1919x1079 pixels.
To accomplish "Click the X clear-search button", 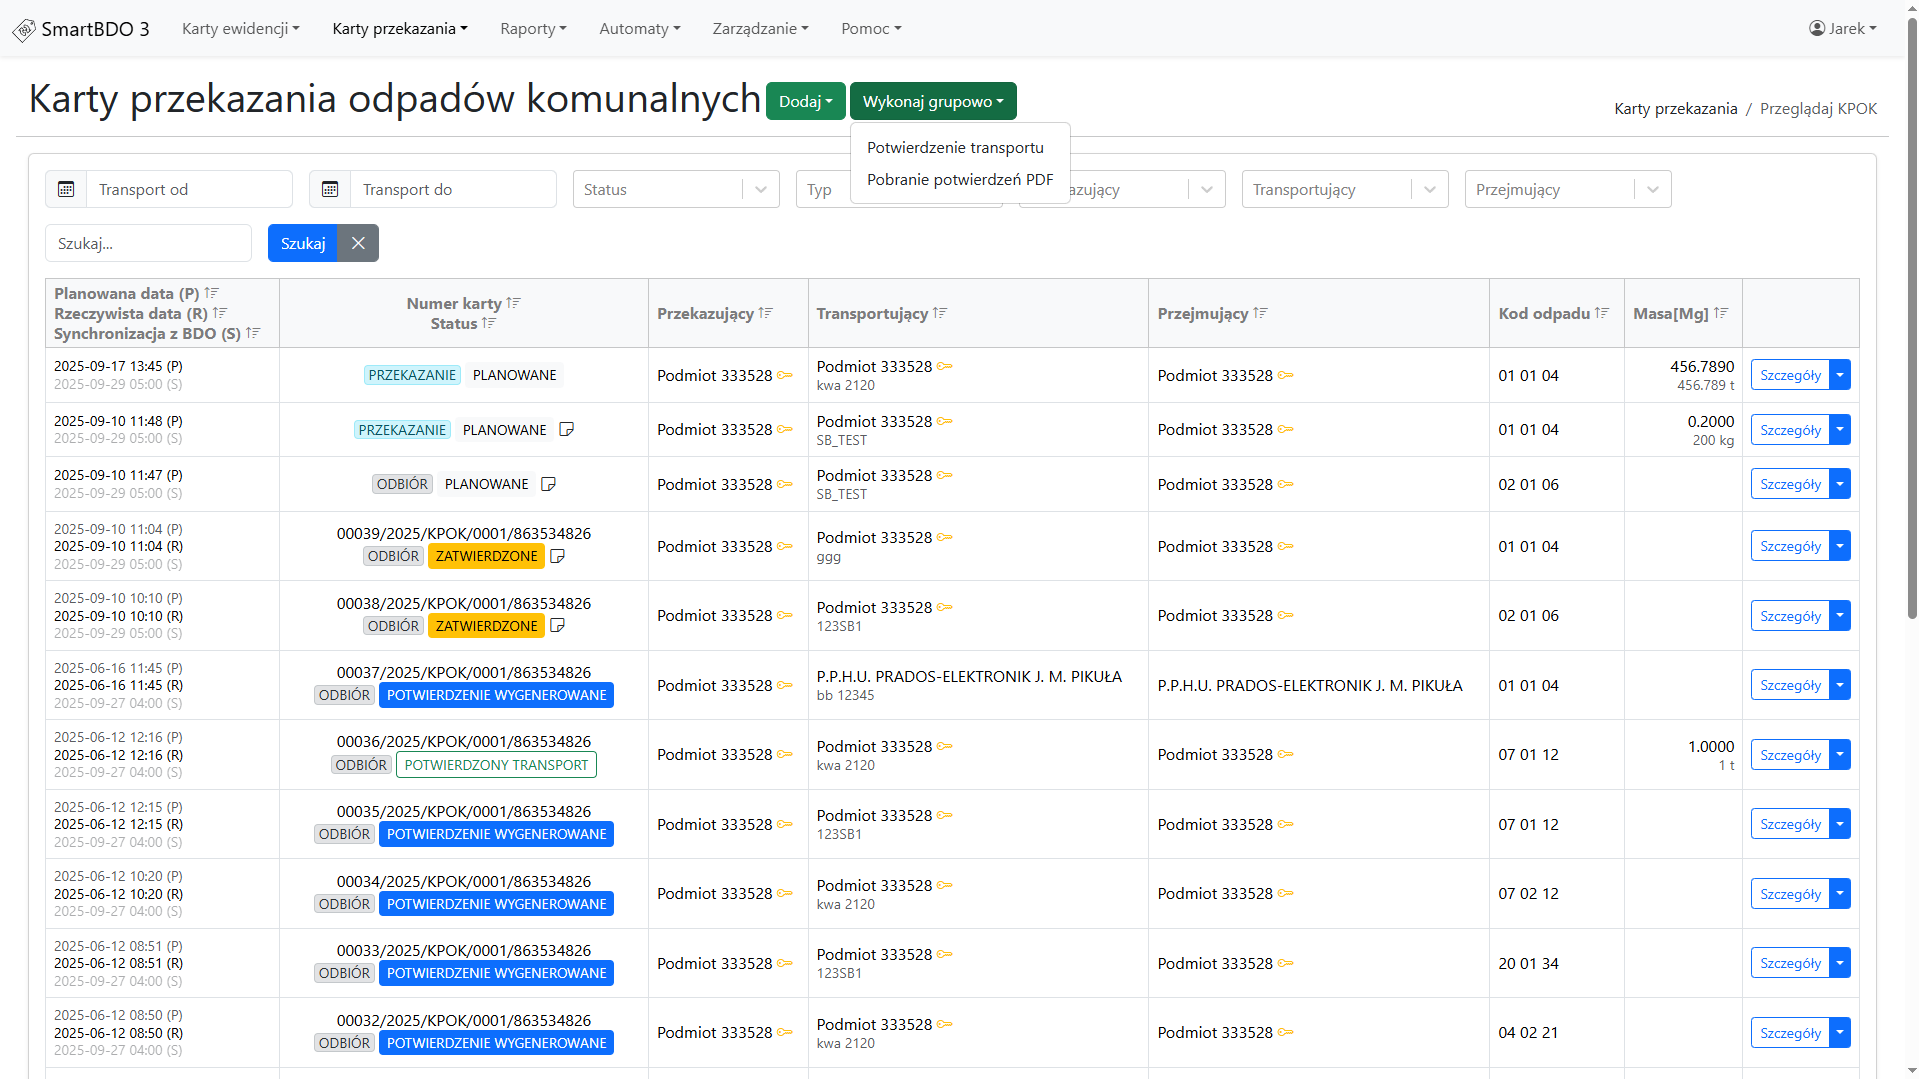I will click(x=358, y=243).
